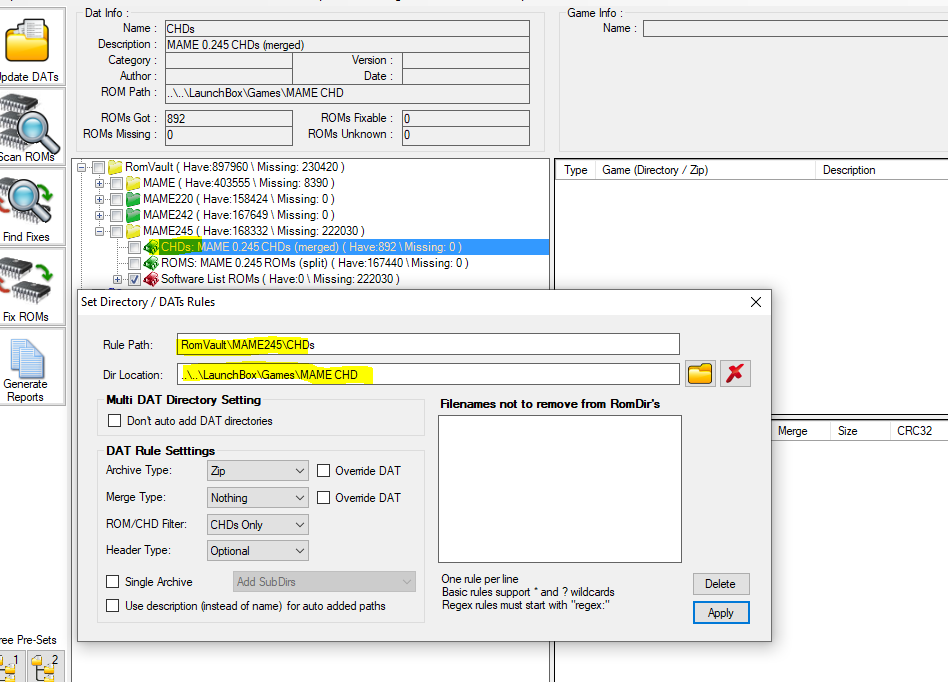Click the CHDs green chip icon
Image resolution: width=948 pixels, height=682 pixels.
[151, 247]
